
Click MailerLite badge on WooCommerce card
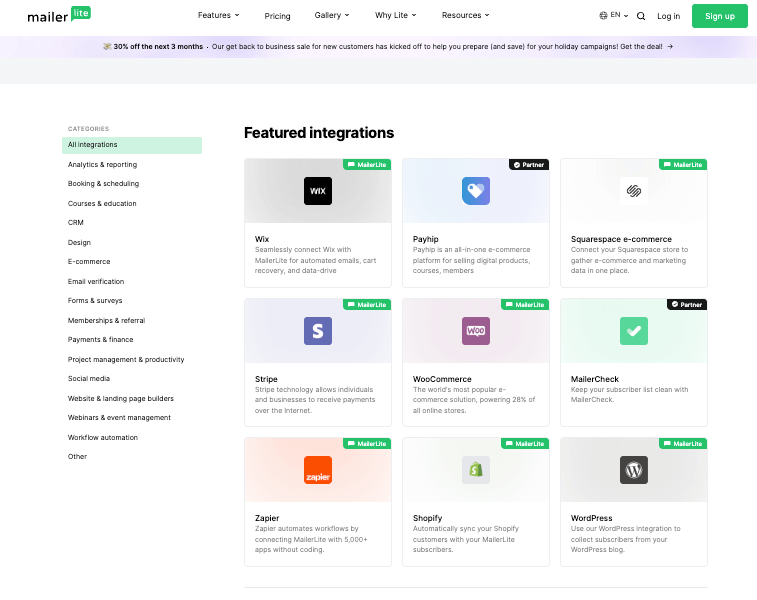coord(525,305)
